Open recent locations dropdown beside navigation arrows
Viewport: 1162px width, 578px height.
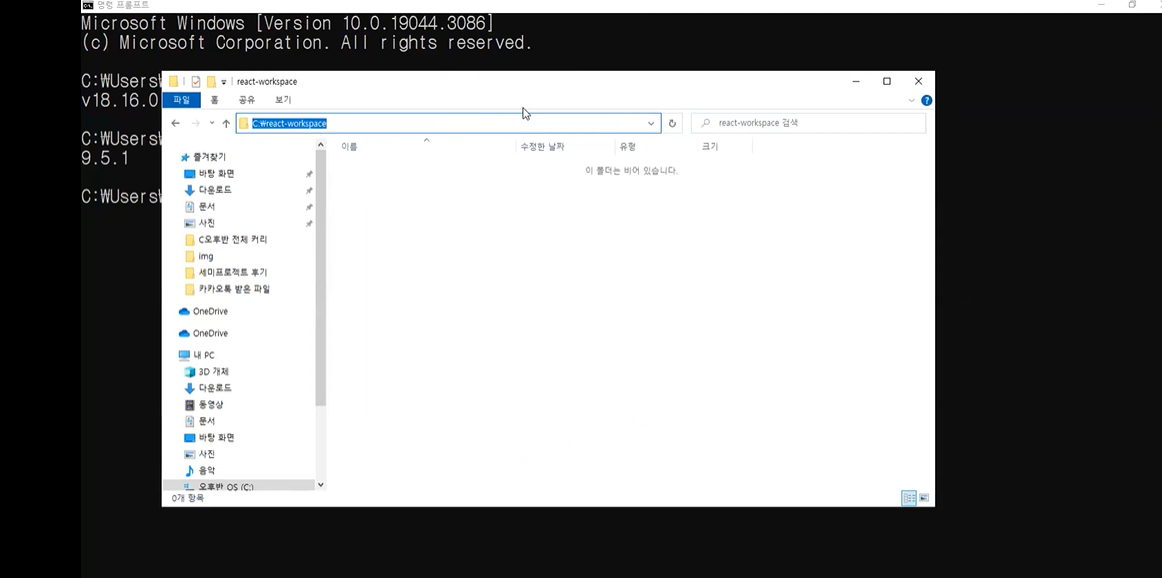pyautogui.click(x=212, y=123)
